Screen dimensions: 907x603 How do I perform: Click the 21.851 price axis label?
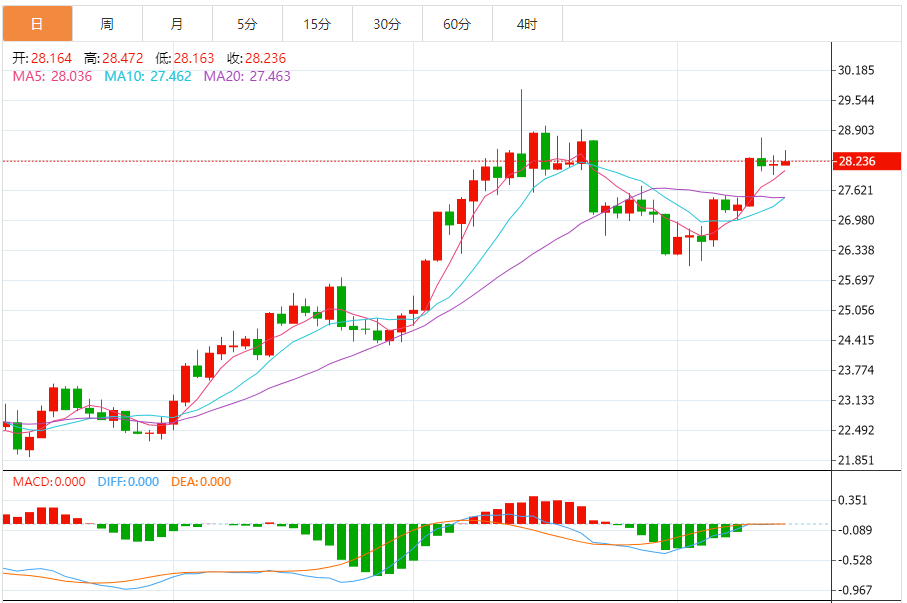[856, 461]
